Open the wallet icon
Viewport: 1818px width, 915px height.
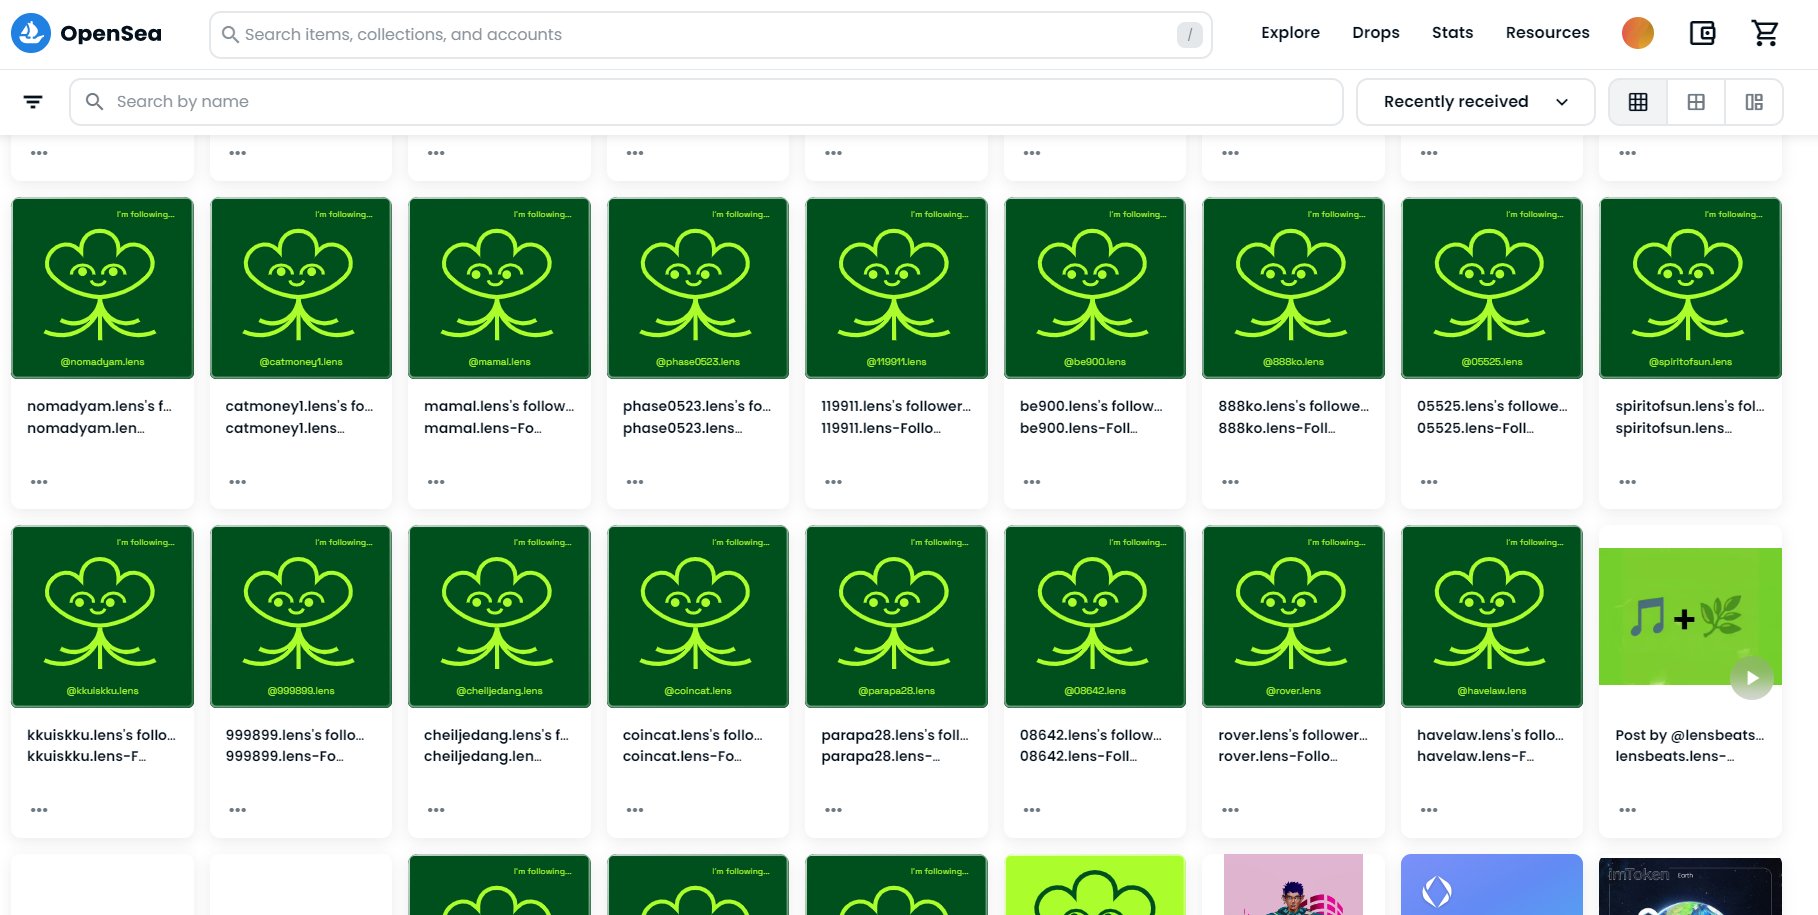click(1702, 33)
